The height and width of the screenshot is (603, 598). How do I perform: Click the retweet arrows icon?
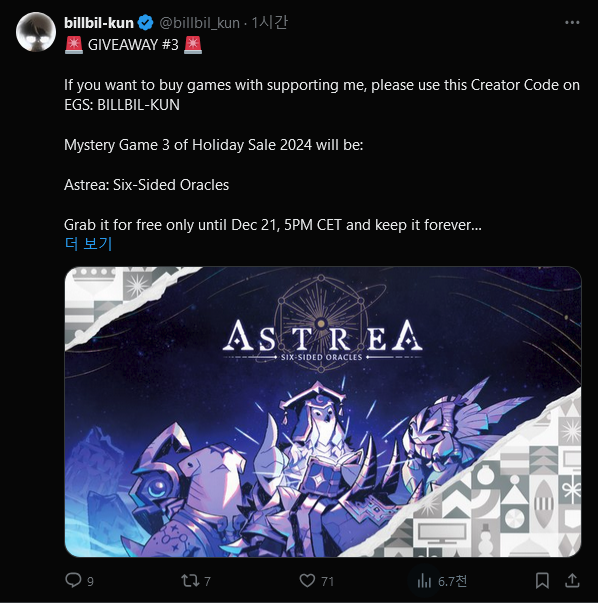click(x=190, y=580)
